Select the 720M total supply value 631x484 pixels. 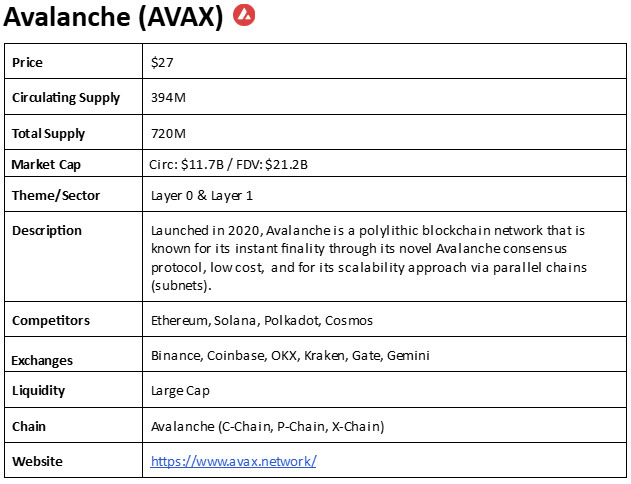[x=168, y=134]
